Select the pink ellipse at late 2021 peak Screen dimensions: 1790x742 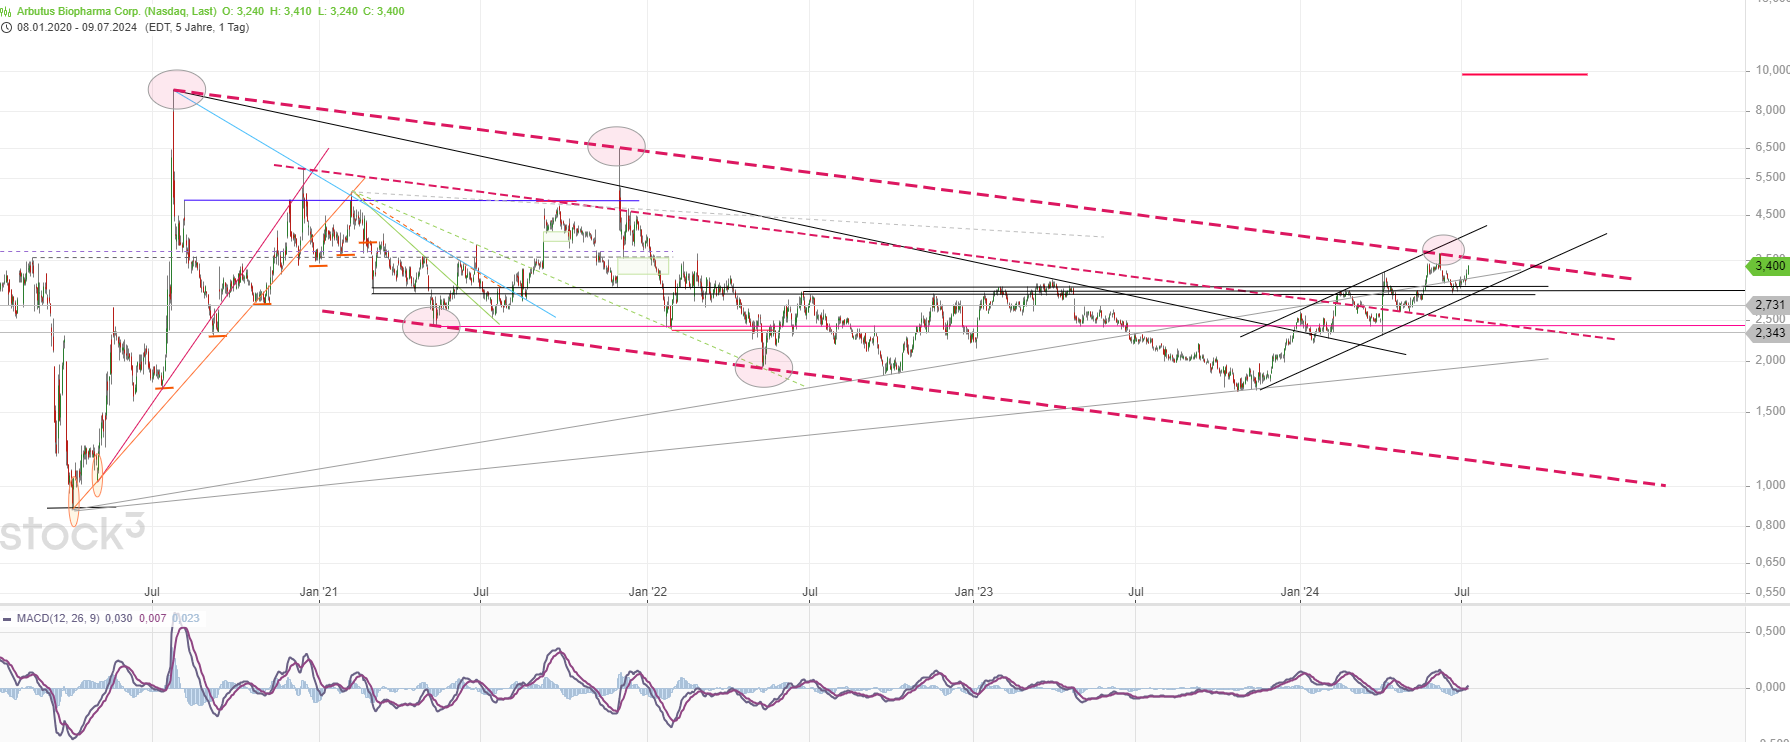(x=616, y=146)
